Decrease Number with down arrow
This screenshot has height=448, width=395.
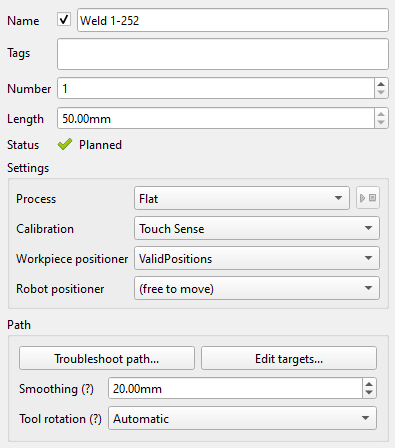tap(381, 93)
